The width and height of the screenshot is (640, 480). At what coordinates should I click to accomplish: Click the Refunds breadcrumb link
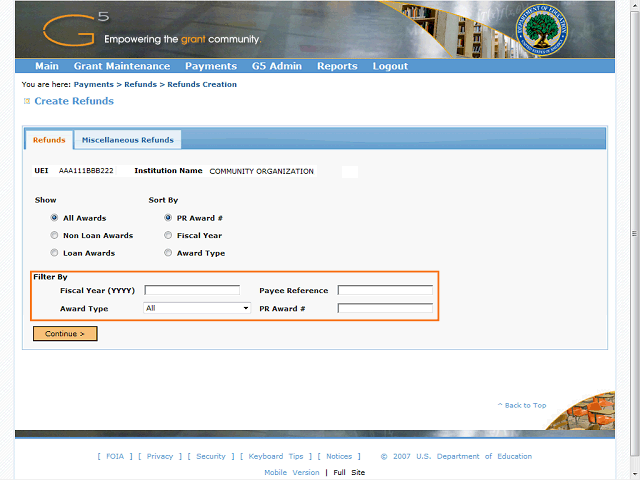(x=140, y=84)
